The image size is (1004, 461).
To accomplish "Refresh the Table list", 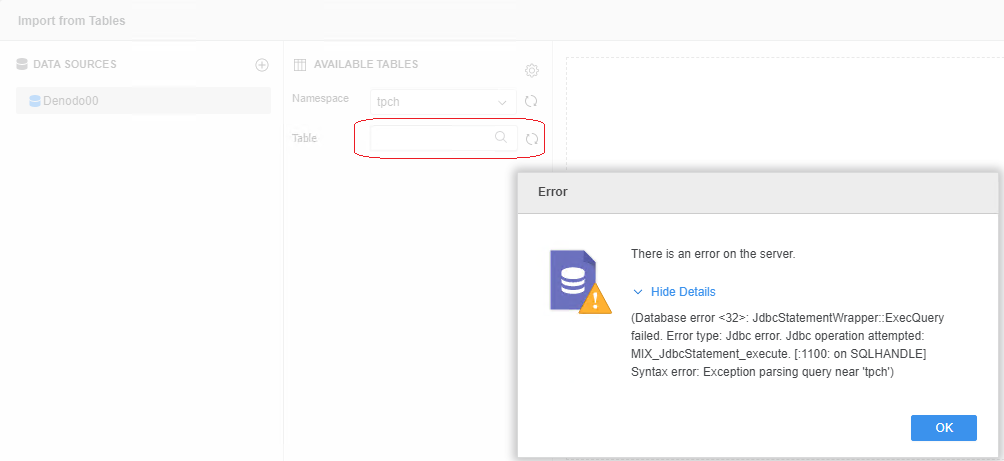I will point(532,139).
